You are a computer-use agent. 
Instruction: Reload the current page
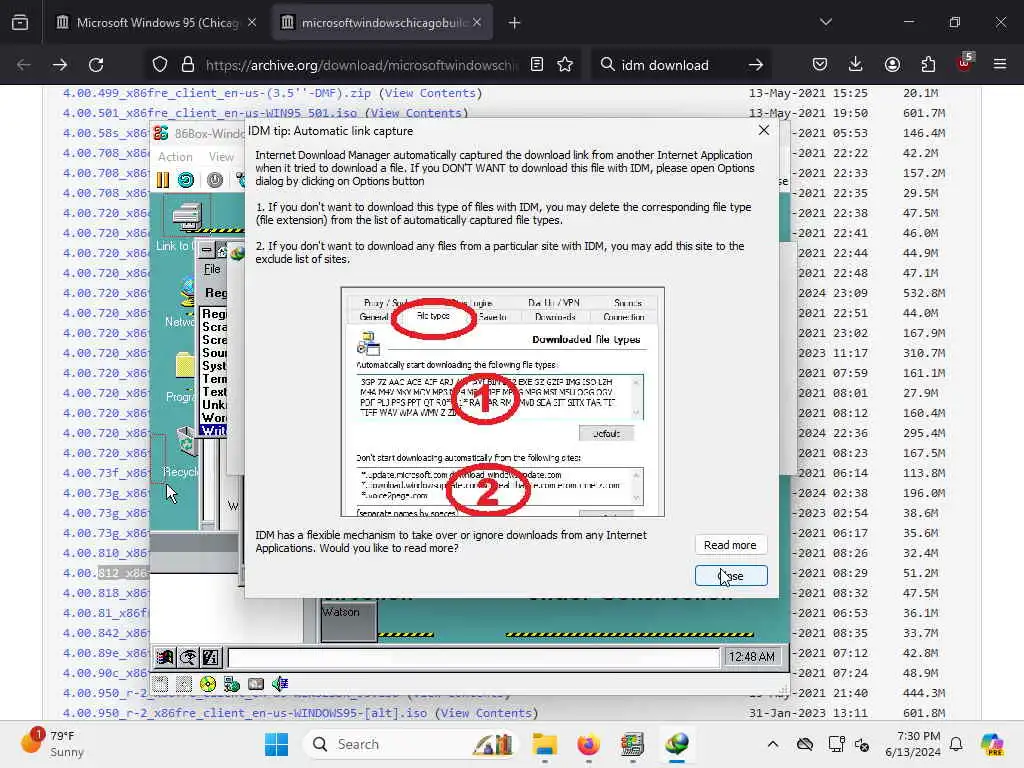[96, 65]
